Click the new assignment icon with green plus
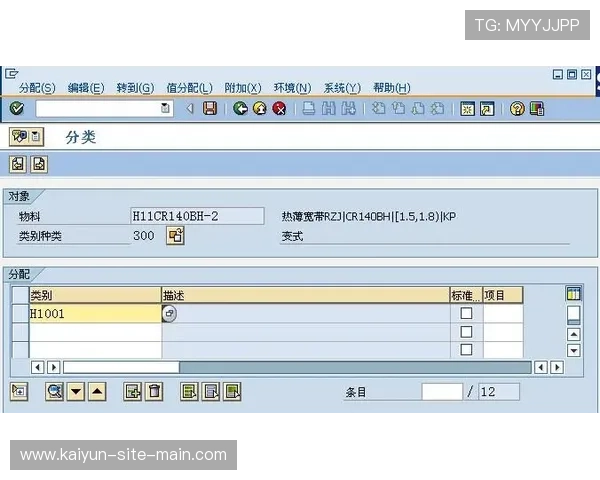 [133, 392]
